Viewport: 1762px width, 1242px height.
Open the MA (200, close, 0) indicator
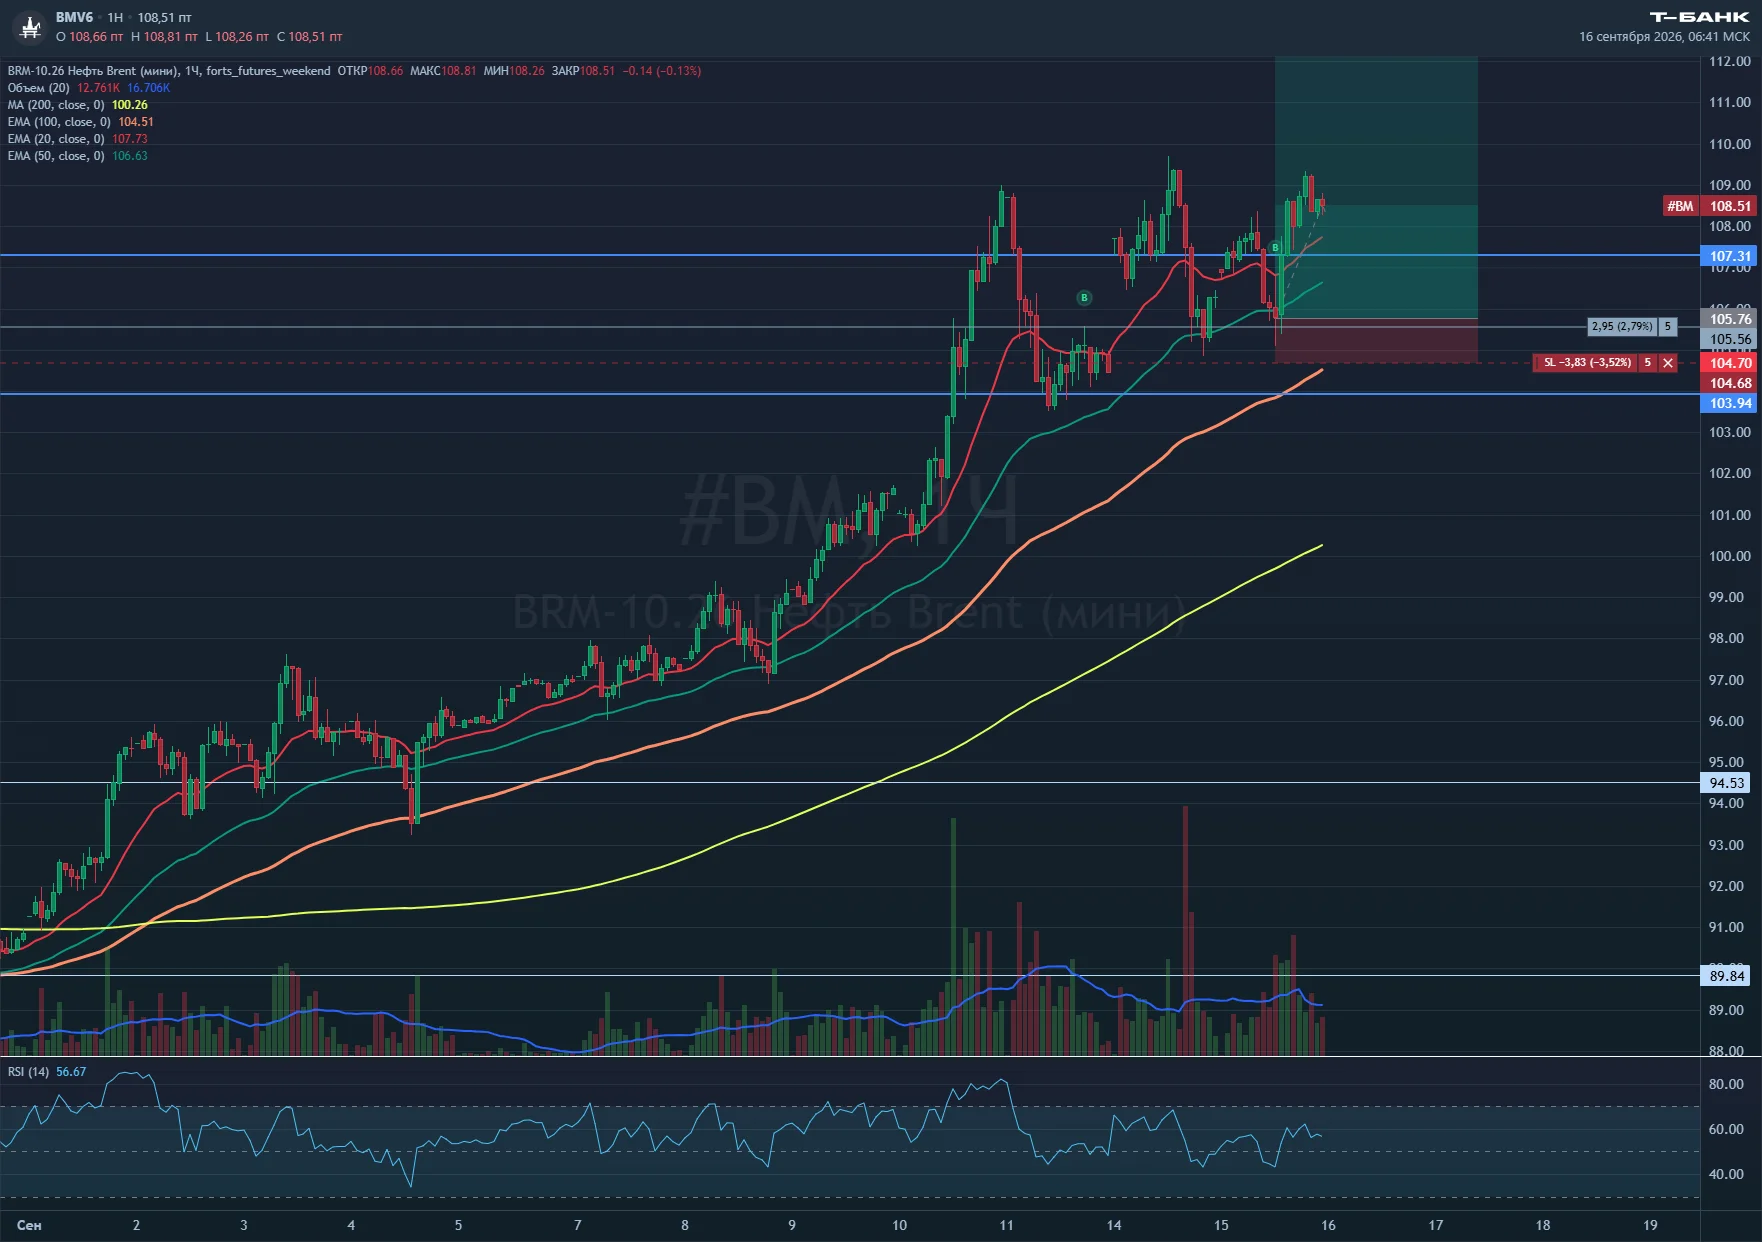click(56, 105)
